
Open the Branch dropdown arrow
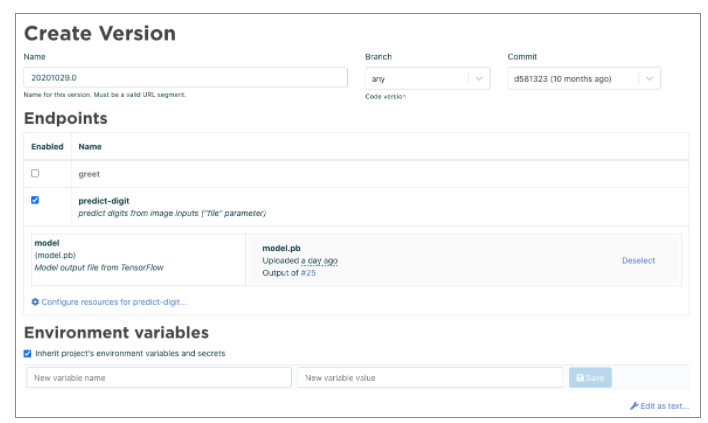pyautogui.click(x=479, y=79)
